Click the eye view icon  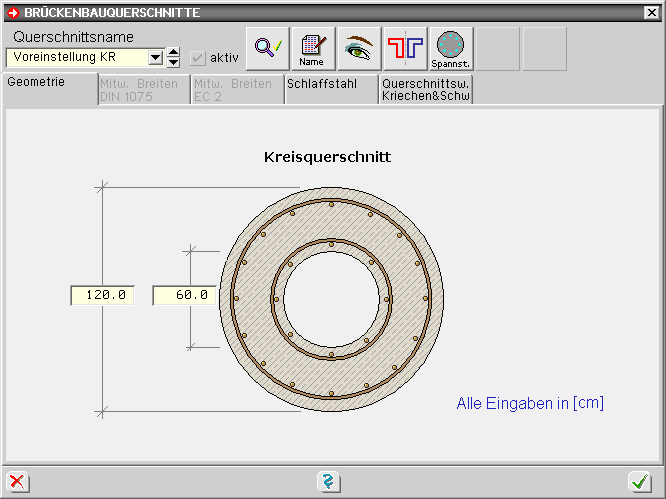359,48
